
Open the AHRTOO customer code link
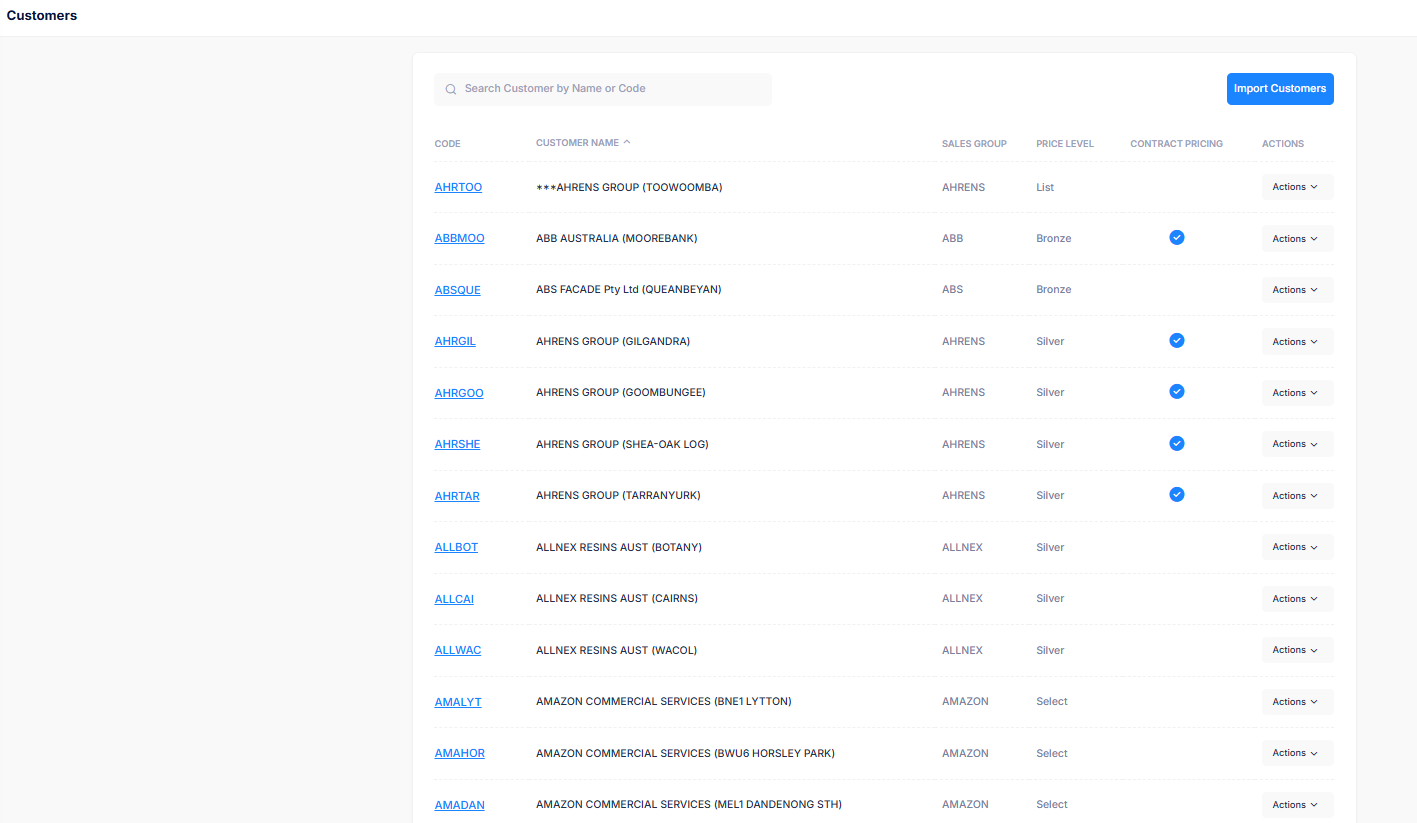coord(458,187)
